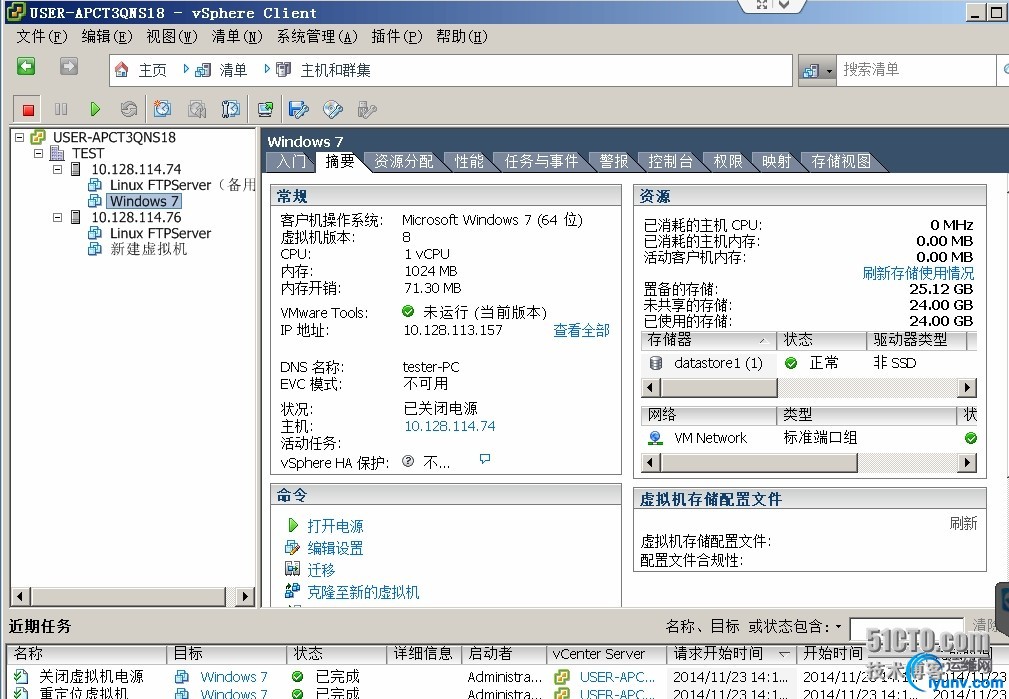Click the TEST datacenter icon
This screenshot has width=1009, height=699.
(x=57, y=153)
